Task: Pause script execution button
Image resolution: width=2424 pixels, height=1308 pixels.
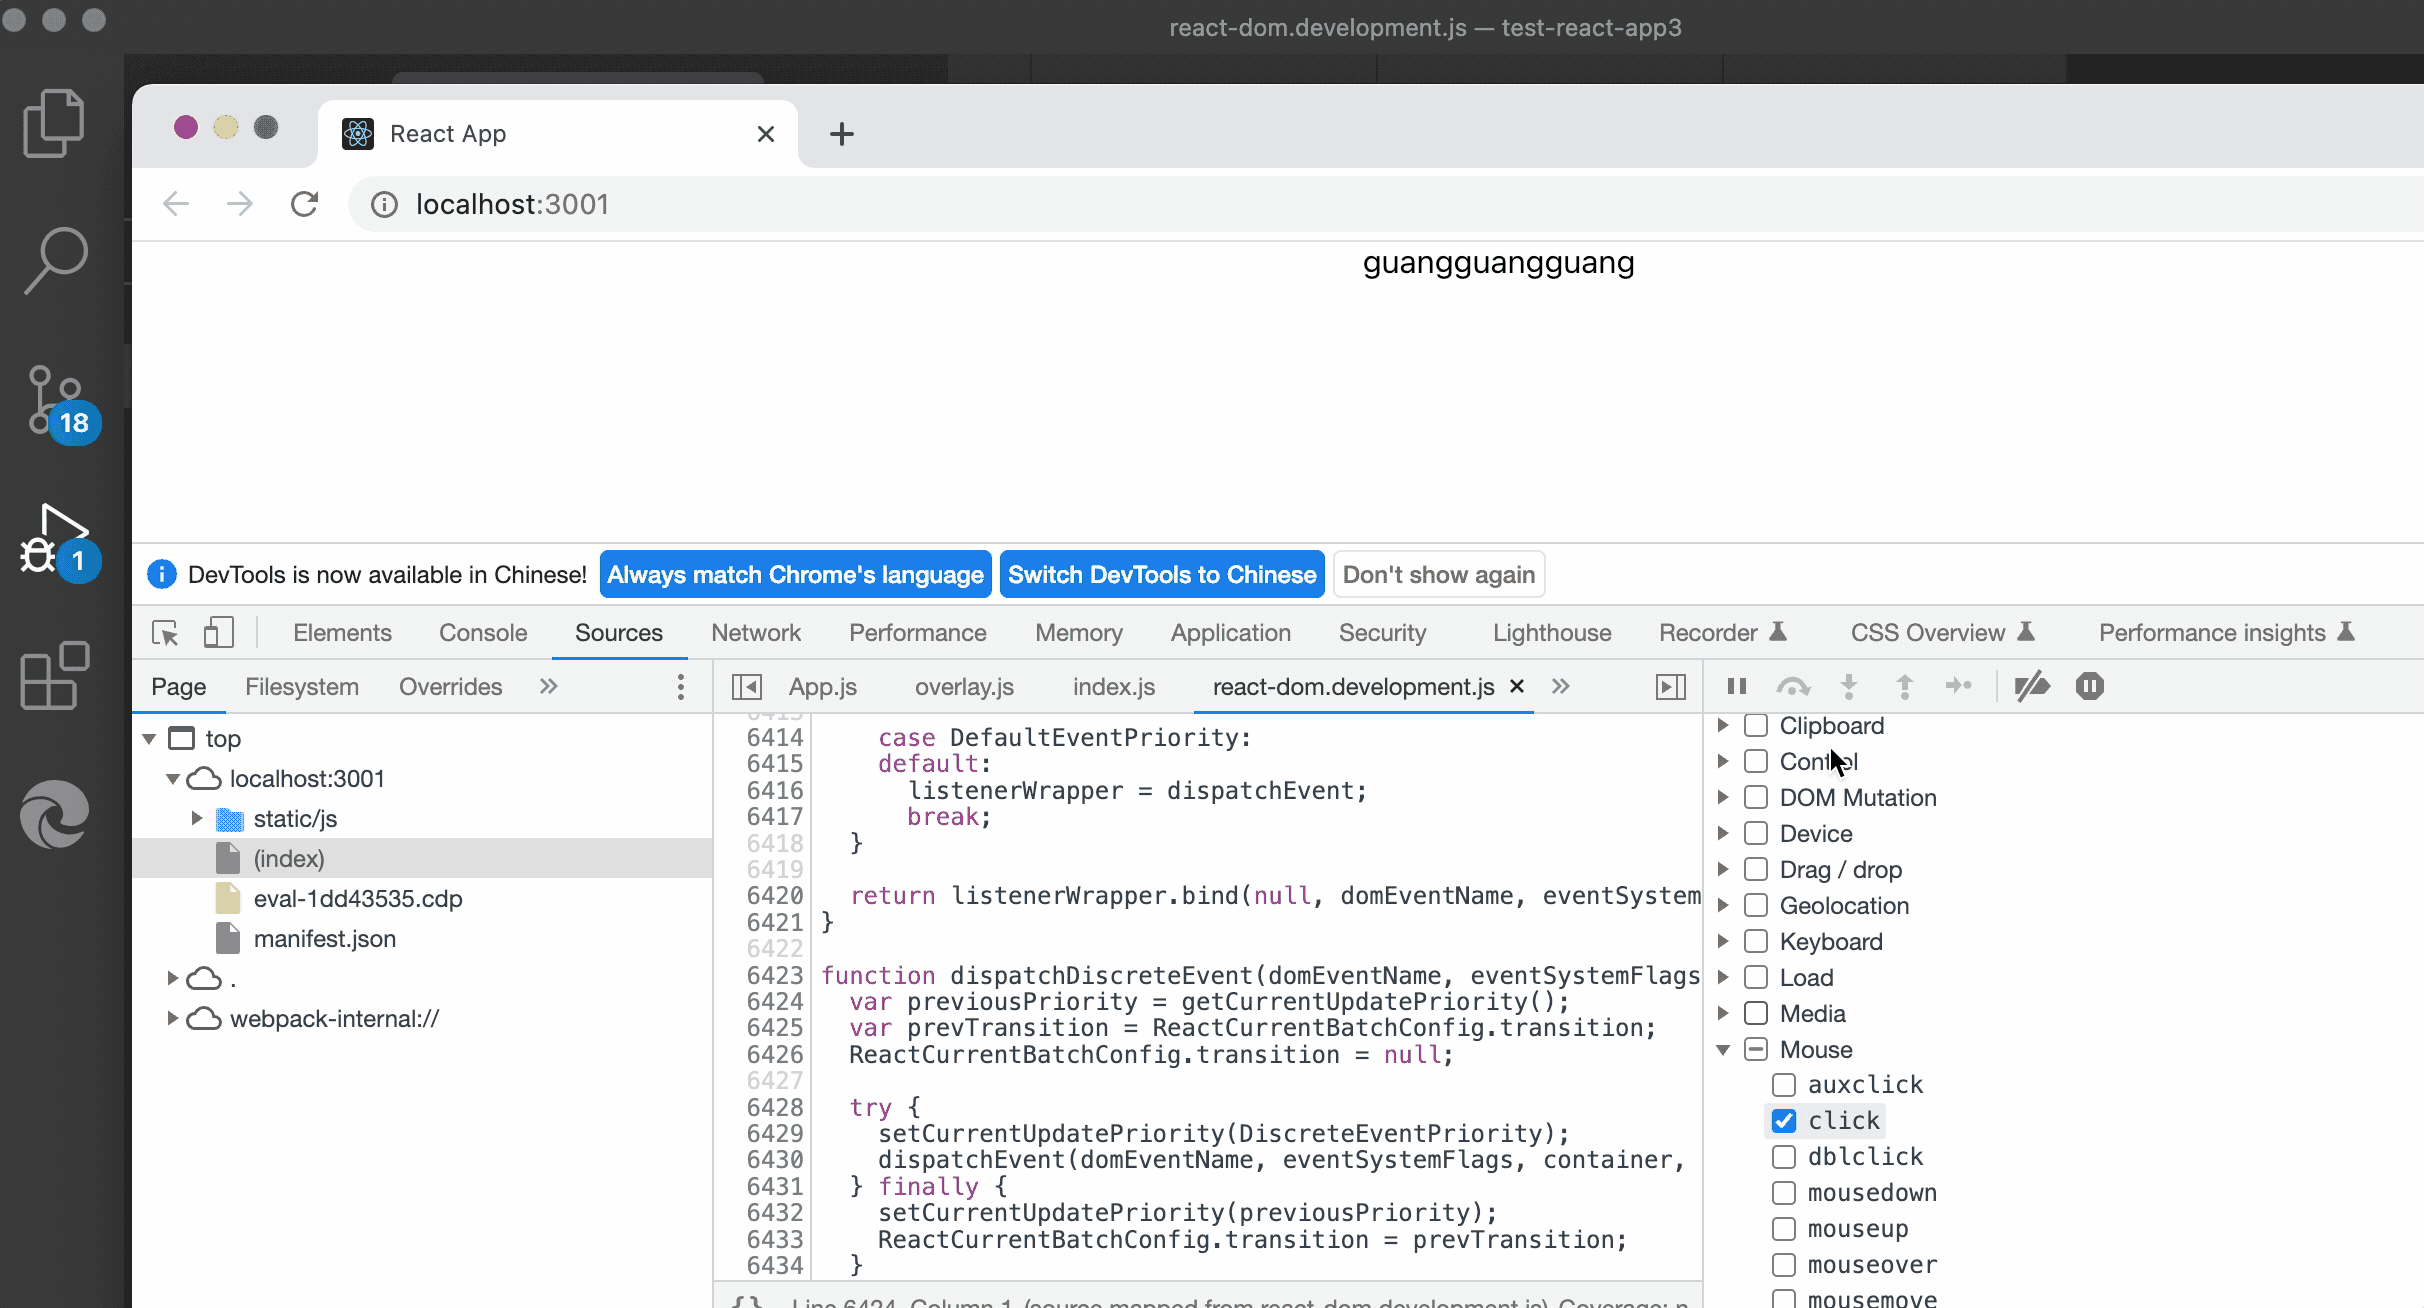Action: coord(1737,686)
